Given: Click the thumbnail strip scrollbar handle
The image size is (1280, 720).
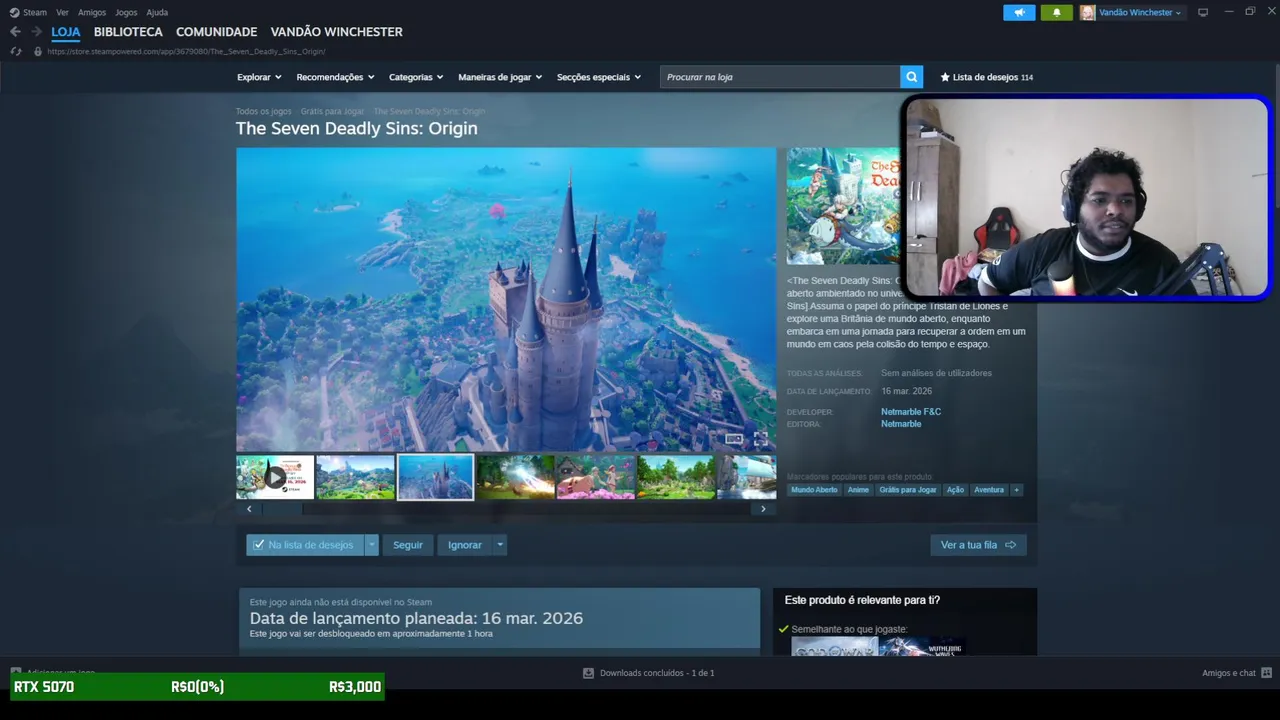Looking at the screenshot, I should [281, 509].
